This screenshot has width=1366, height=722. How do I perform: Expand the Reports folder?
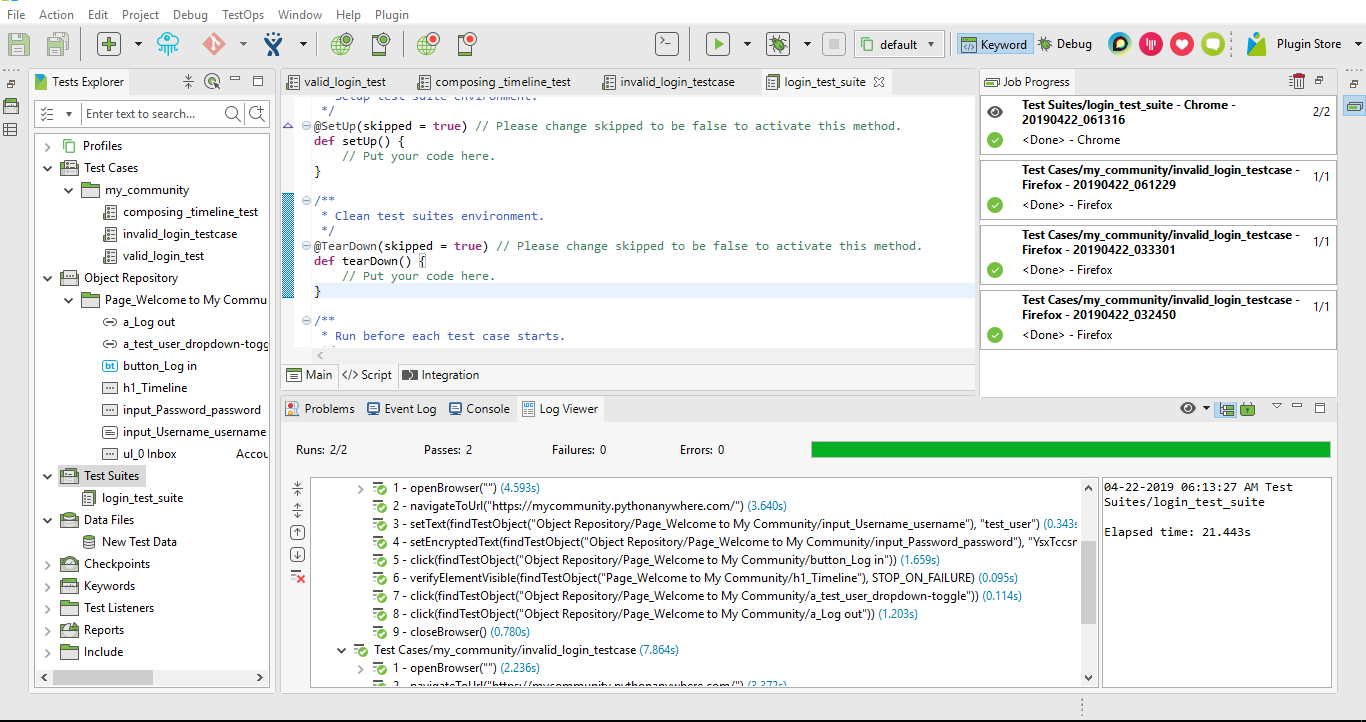pos(48,630)
